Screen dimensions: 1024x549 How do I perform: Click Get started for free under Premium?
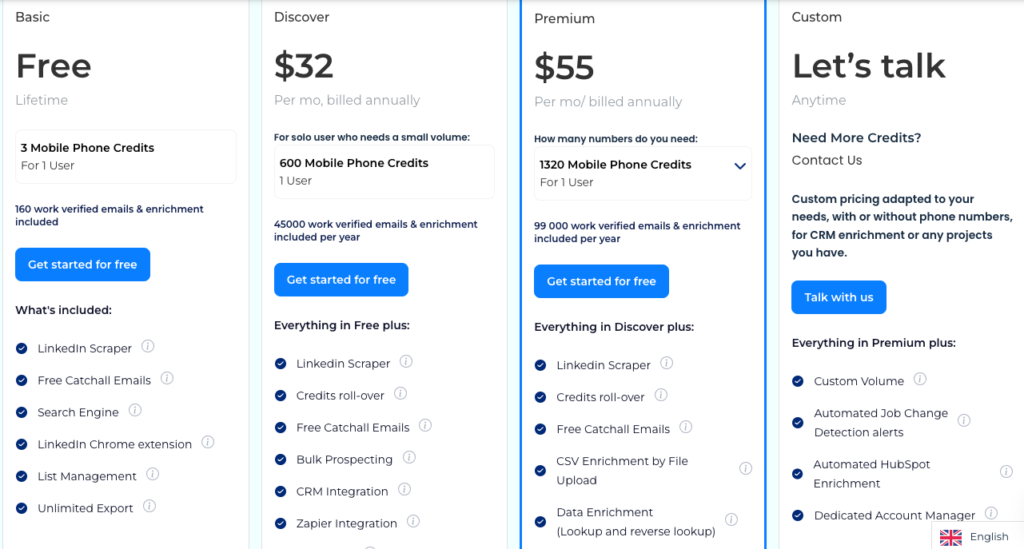601,282
